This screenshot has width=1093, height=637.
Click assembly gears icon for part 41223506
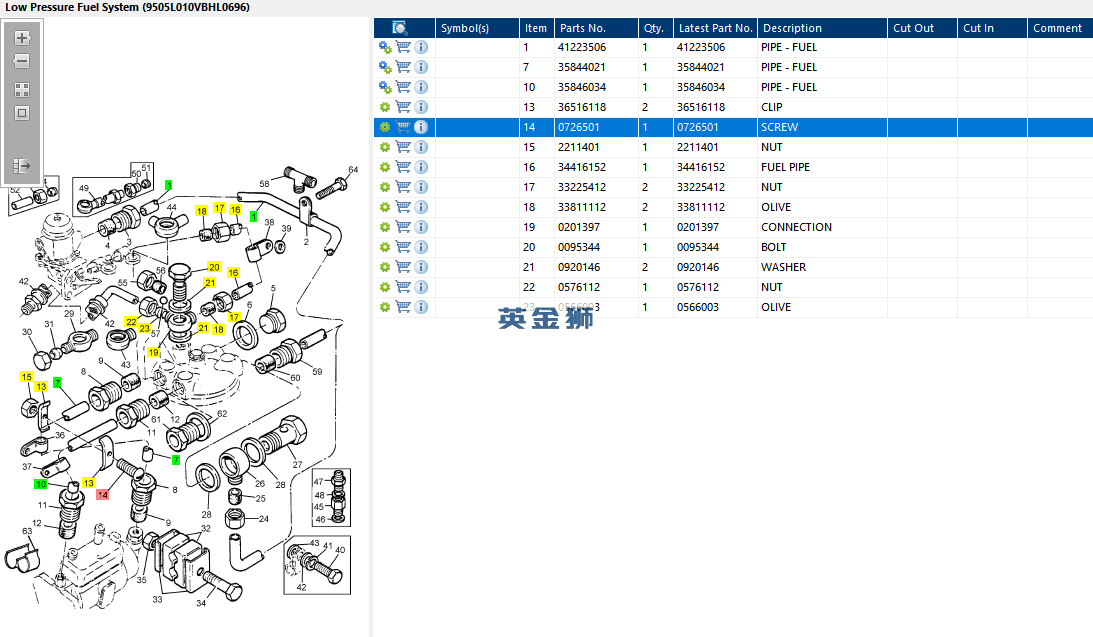[x=385, y=47]
